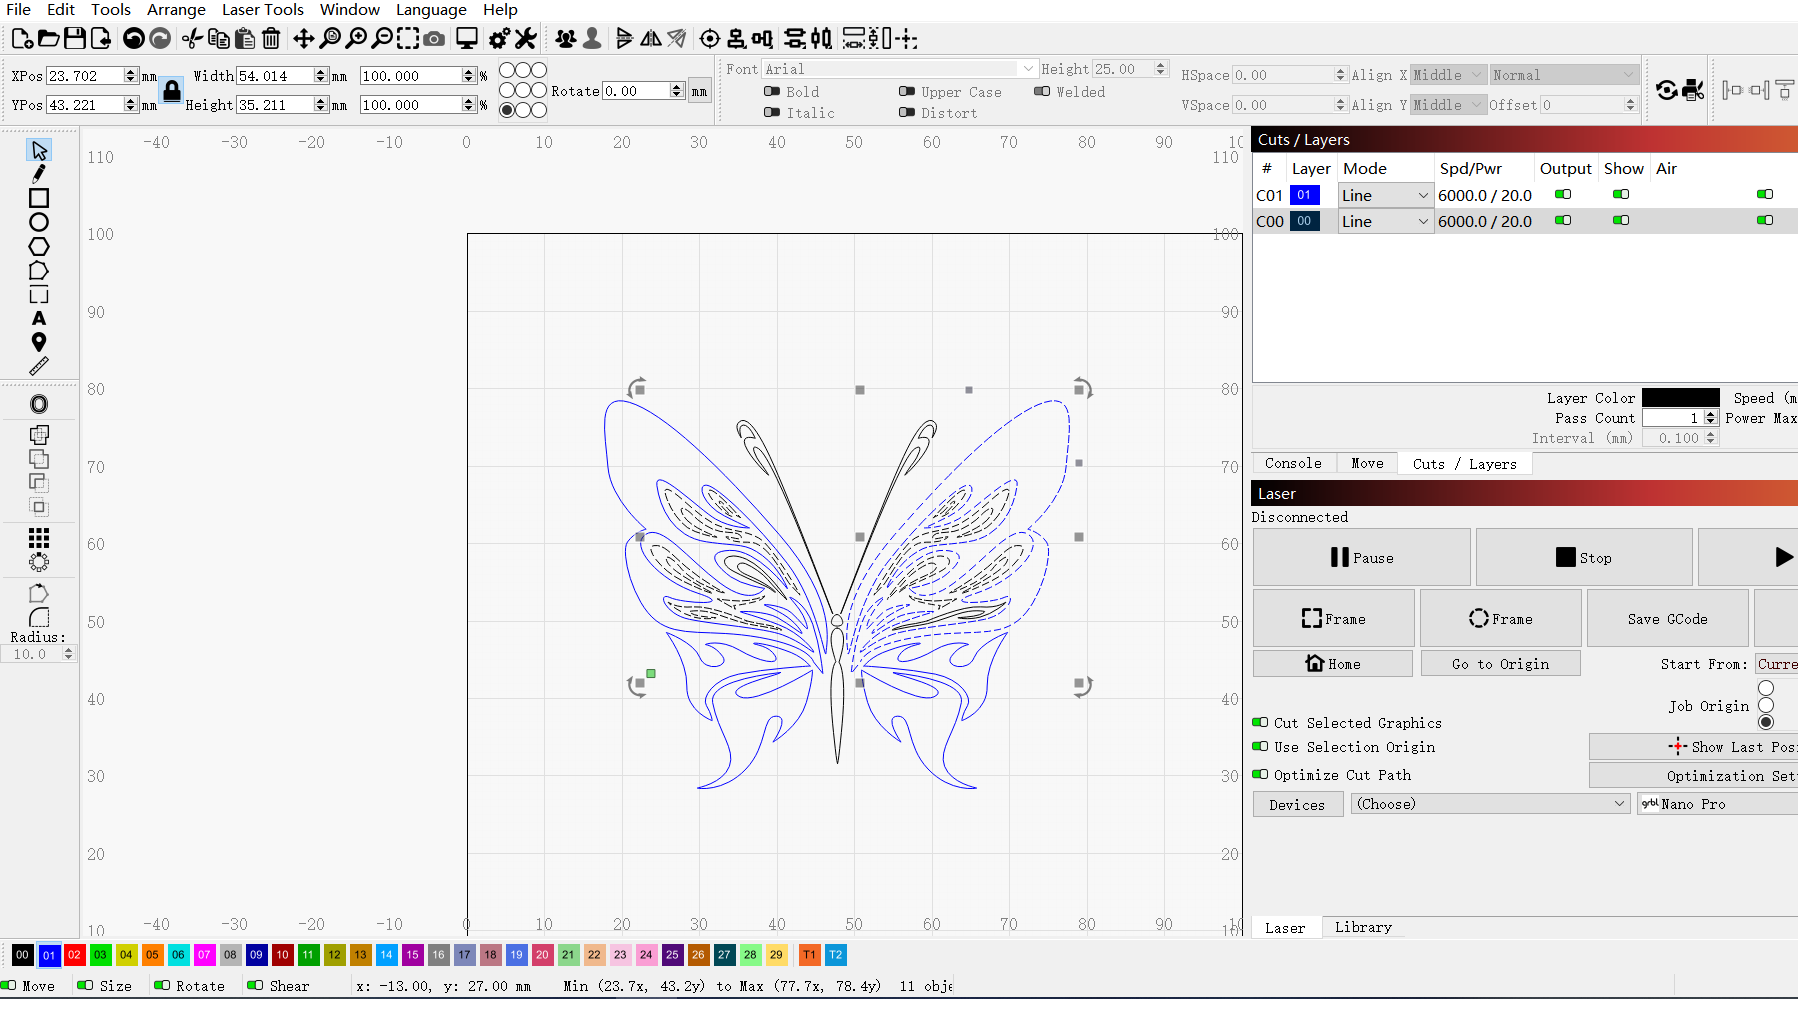
Task: Open Mode dropdown for layer C00
Action: pos(1385,221)
